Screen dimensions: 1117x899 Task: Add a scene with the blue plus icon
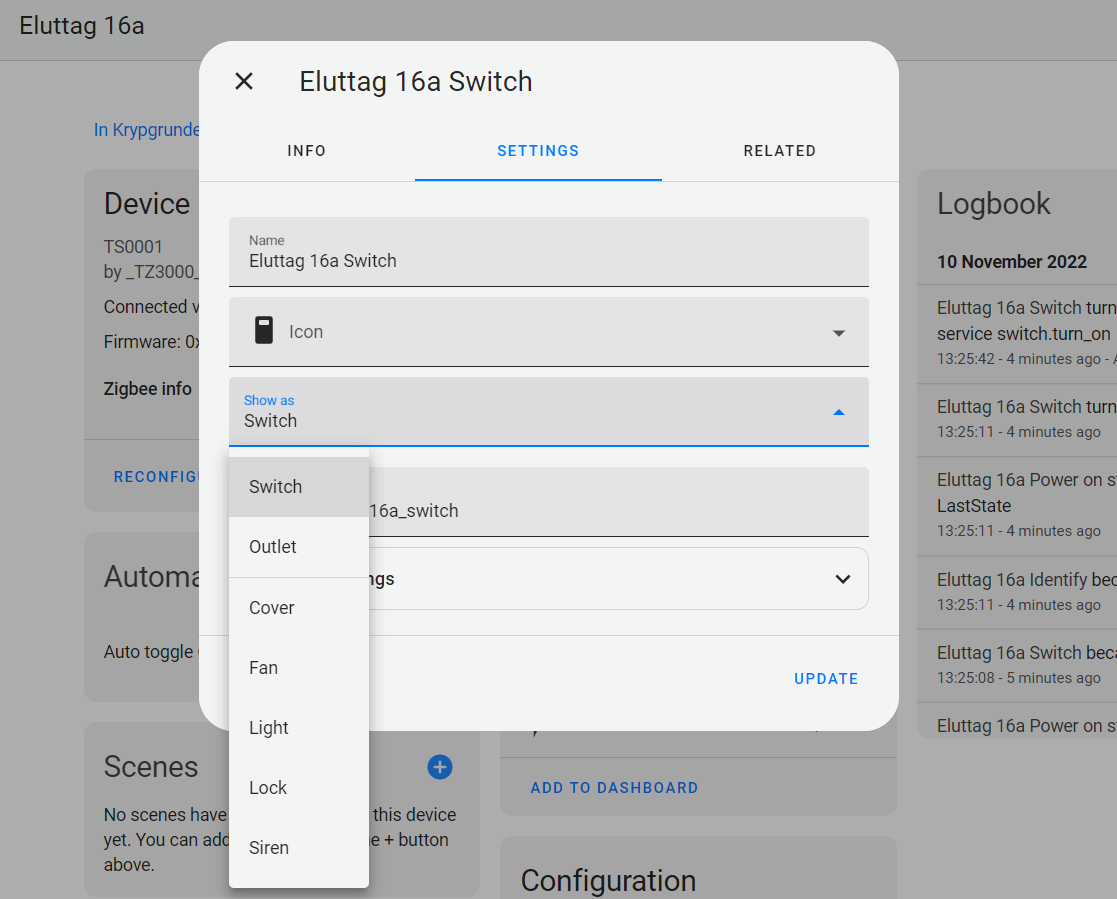point(439,767)
